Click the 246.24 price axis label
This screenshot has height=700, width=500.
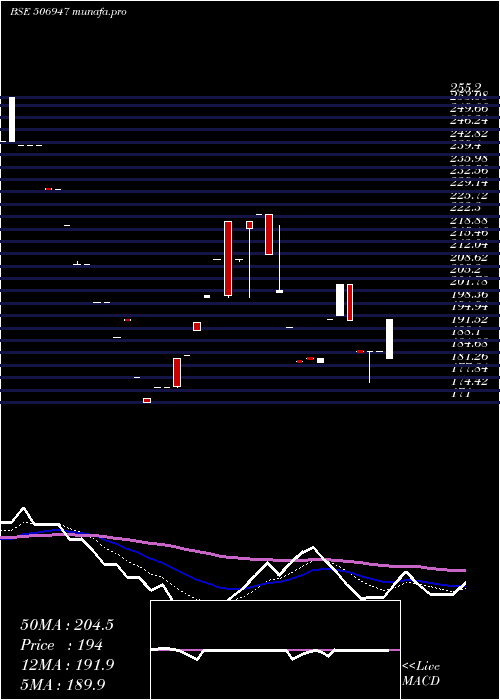pos(469,121)
